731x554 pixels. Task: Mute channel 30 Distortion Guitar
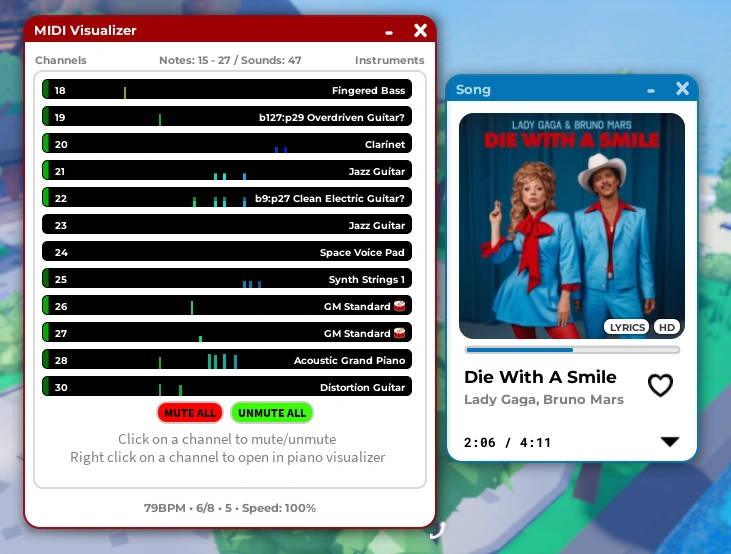click(227, 387)
